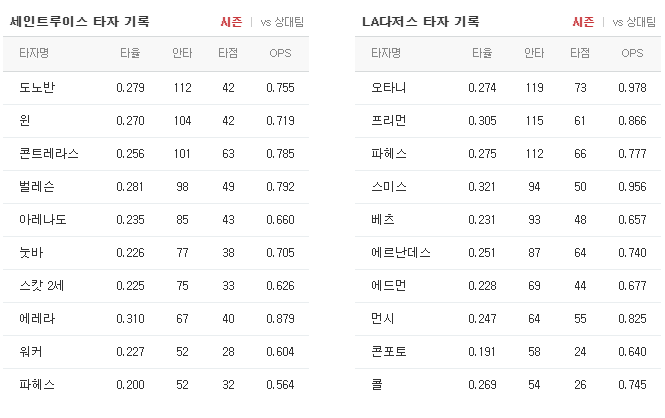The image size is (665, 418).
Task: Open batter 에르난데스 row
Action: [508, 253]
